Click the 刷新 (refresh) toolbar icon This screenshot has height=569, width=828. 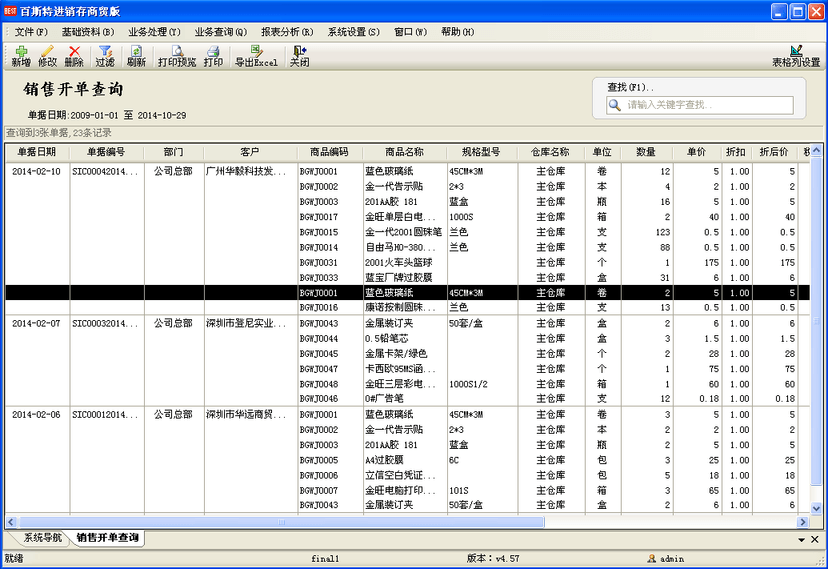pyautogui.click(x=136, y=56)
